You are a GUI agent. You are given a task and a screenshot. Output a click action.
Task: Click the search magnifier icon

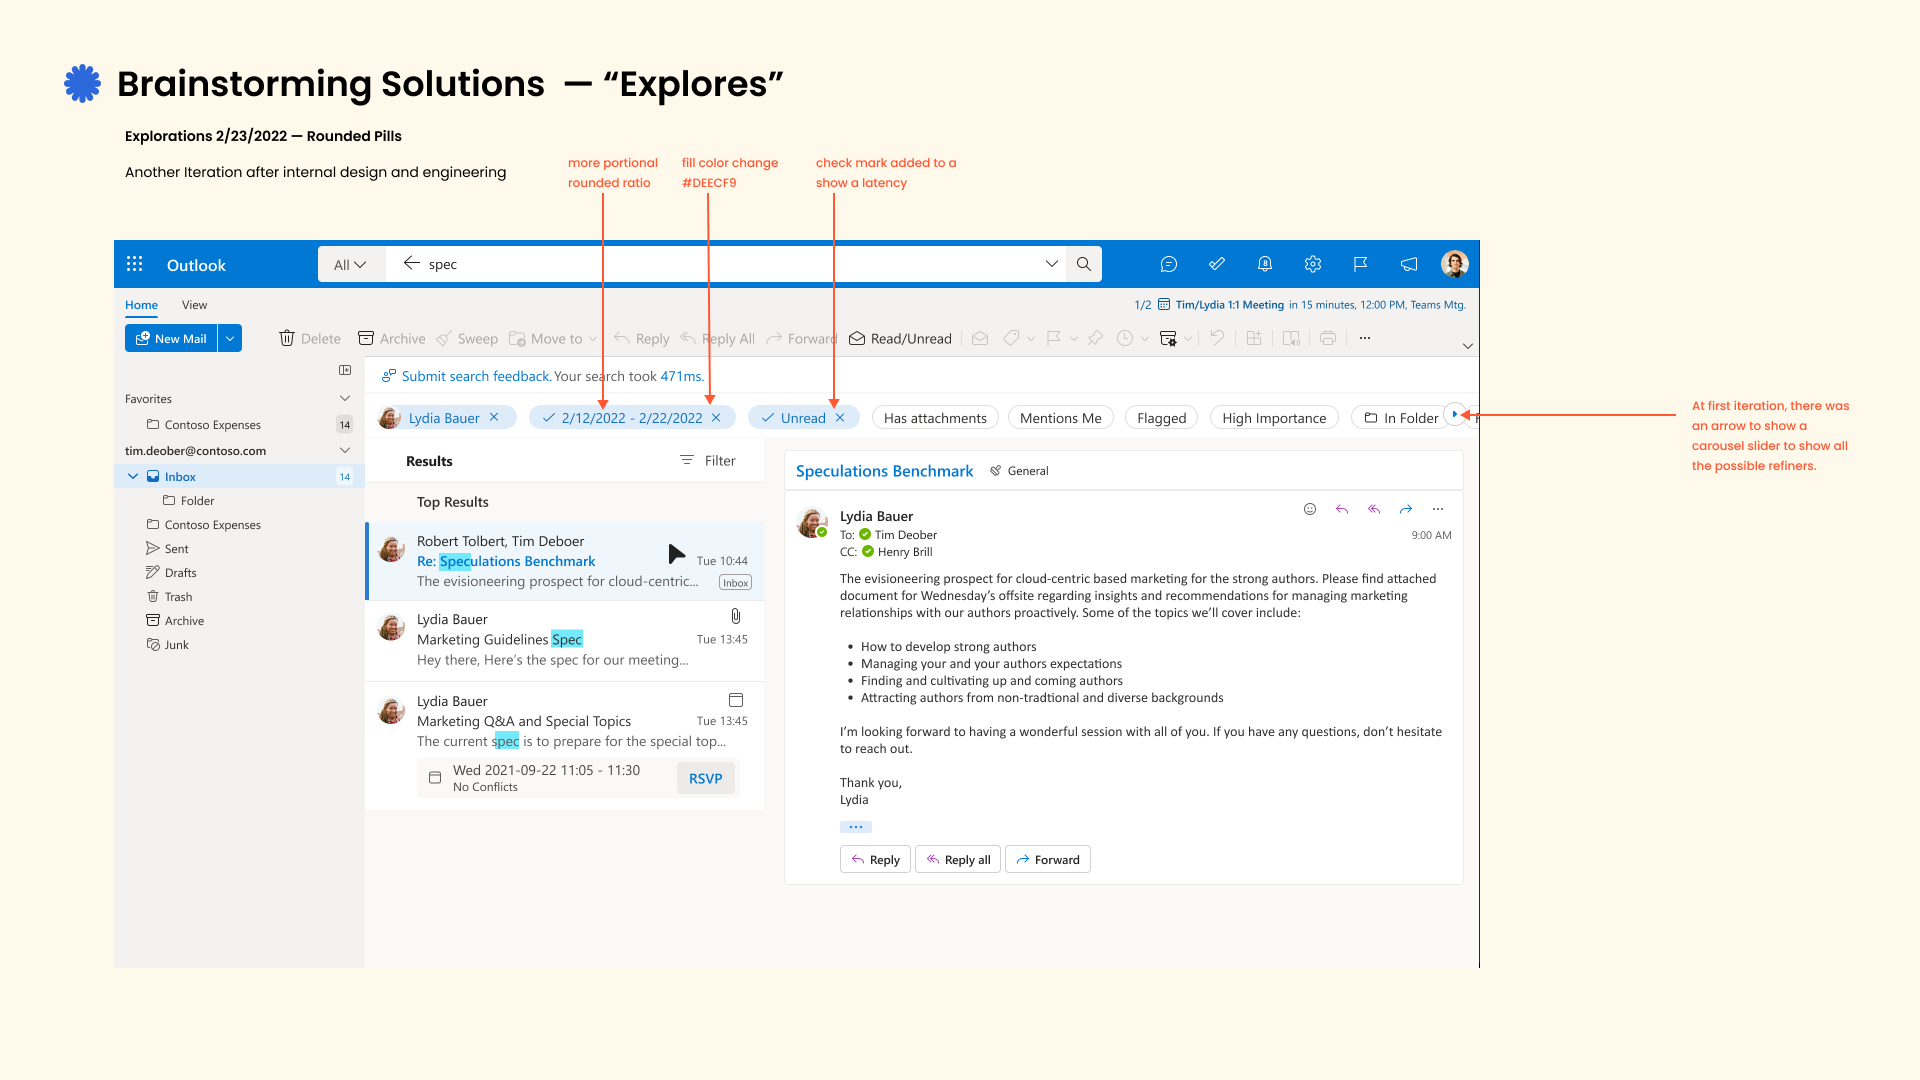click(1084, 264)
